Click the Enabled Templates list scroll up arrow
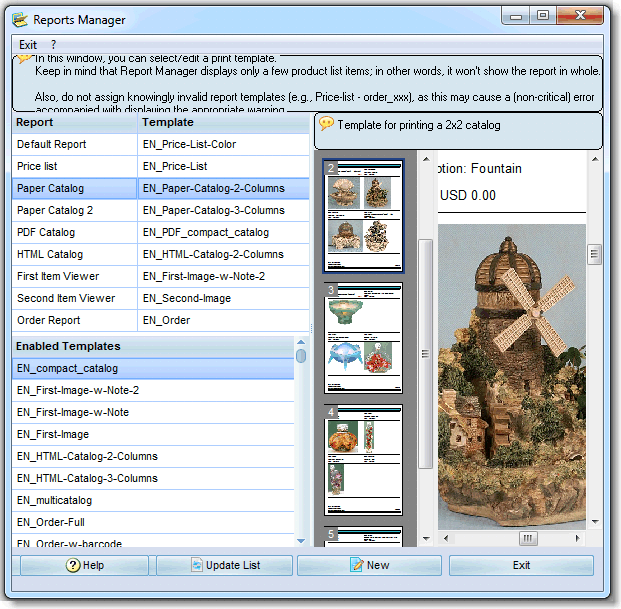This screenshot has width=621, height=609. pyautogui.click(x=301, y=342)
